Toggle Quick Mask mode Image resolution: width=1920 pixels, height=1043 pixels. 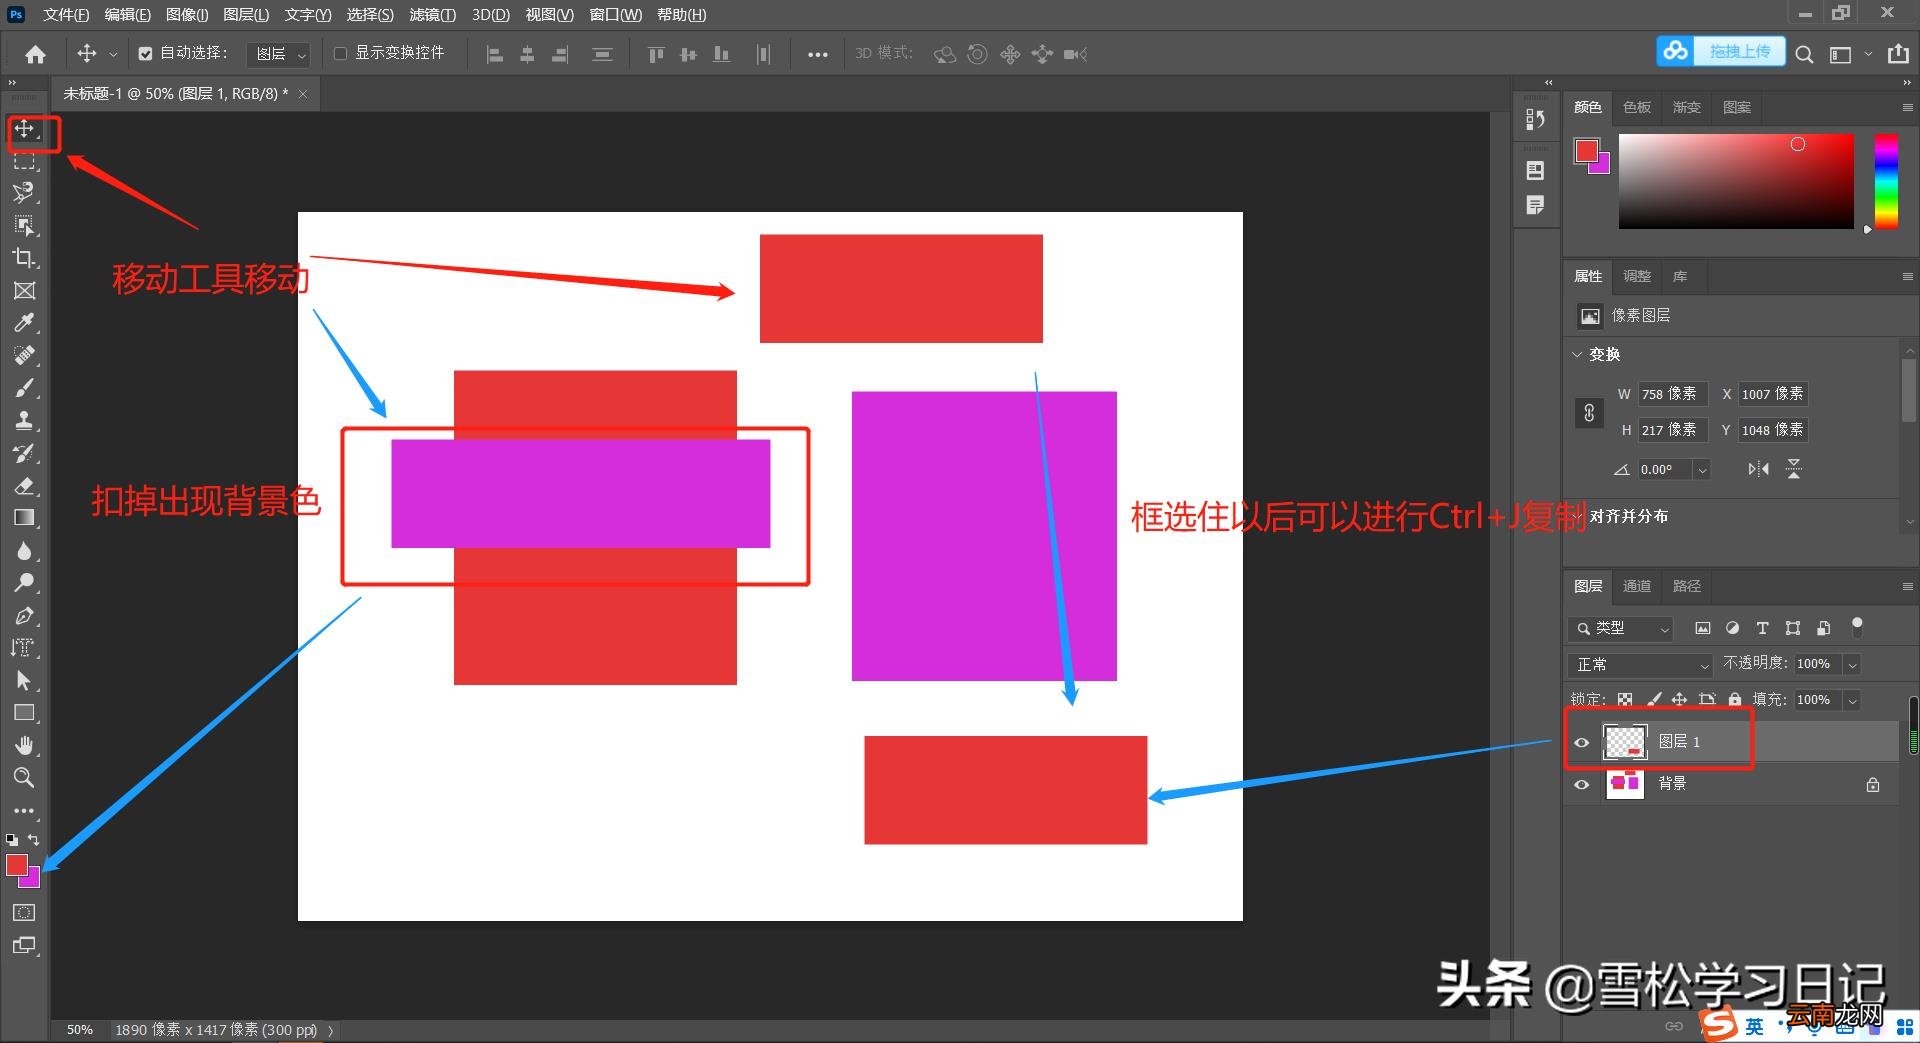coord(24,912)
